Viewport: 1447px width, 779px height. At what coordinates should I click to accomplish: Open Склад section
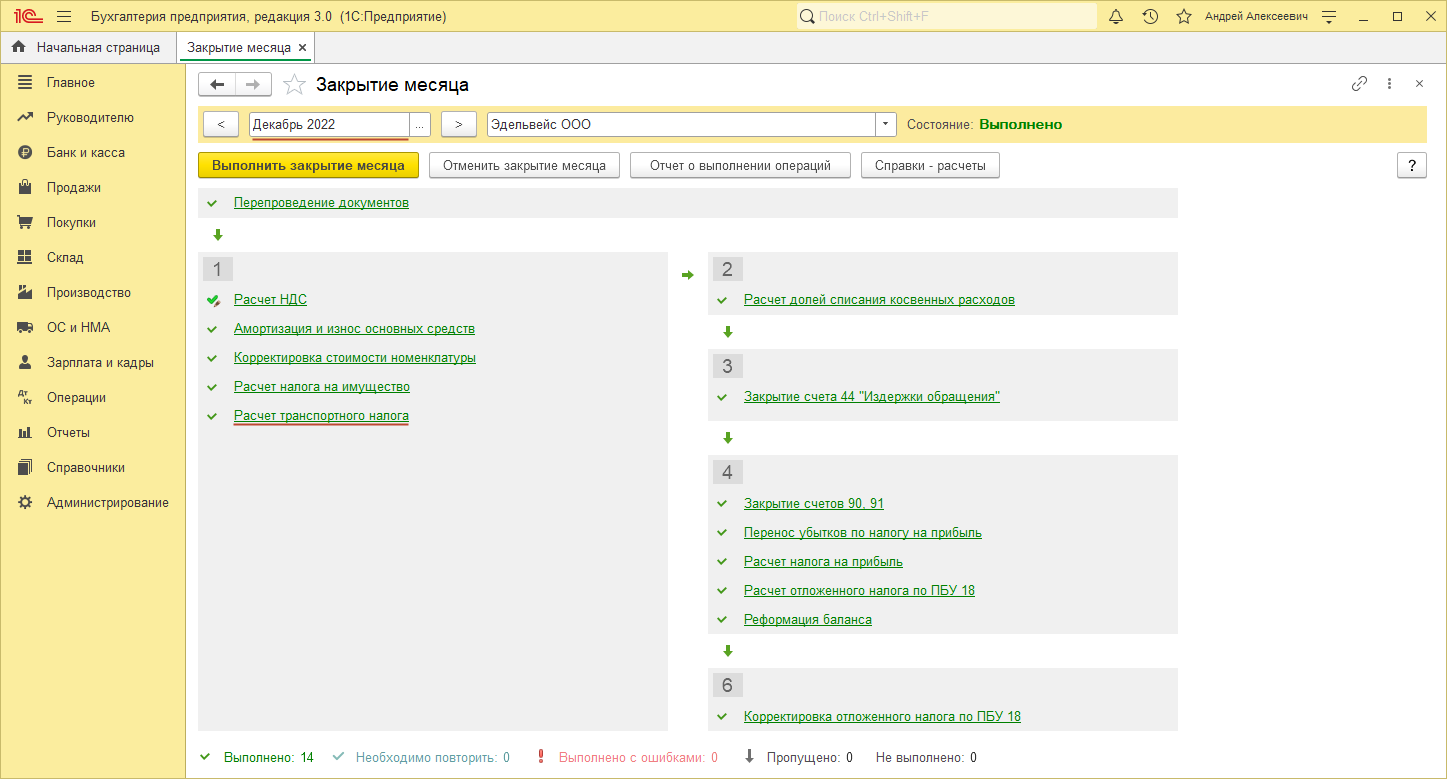pyautogui.click(x=65, y=257)
